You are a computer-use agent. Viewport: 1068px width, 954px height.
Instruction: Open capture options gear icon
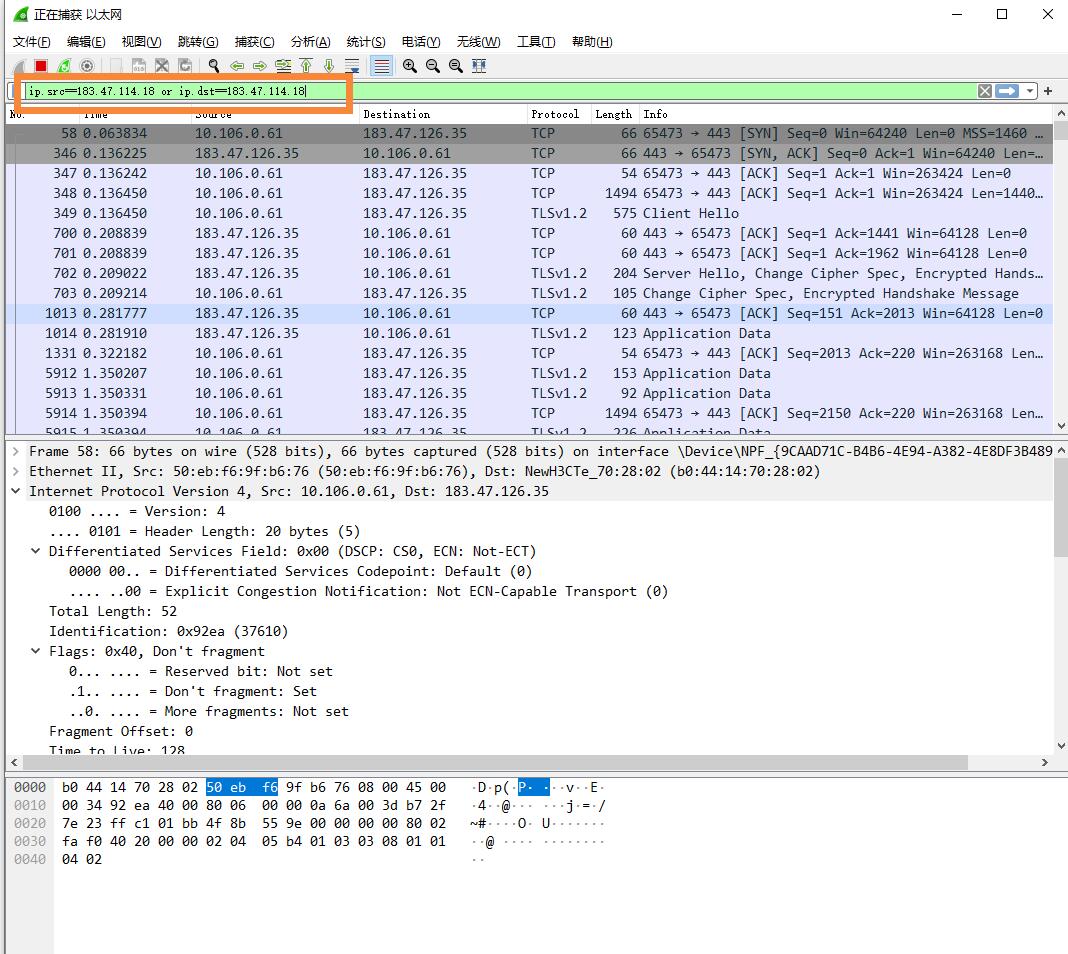point(87,66)
